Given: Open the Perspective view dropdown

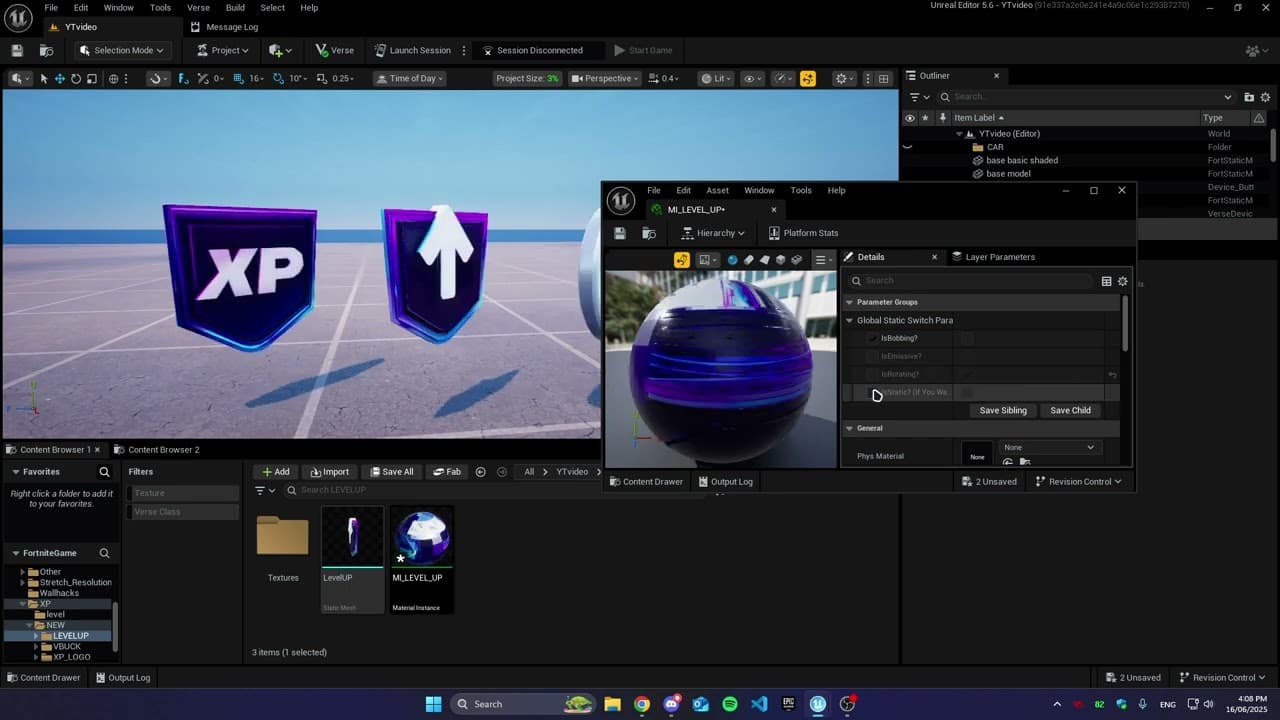Looking at the screenshot, I should click(x=604, y=78).
